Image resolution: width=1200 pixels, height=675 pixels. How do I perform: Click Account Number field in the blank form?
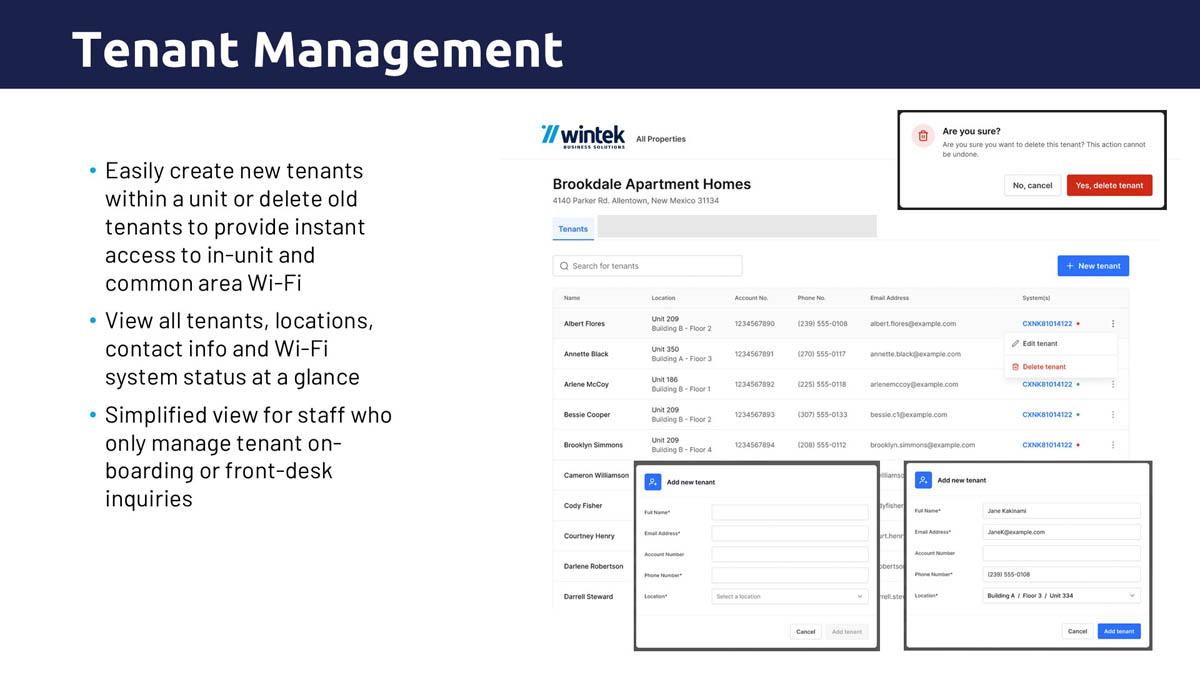click(x=790, y=554)
